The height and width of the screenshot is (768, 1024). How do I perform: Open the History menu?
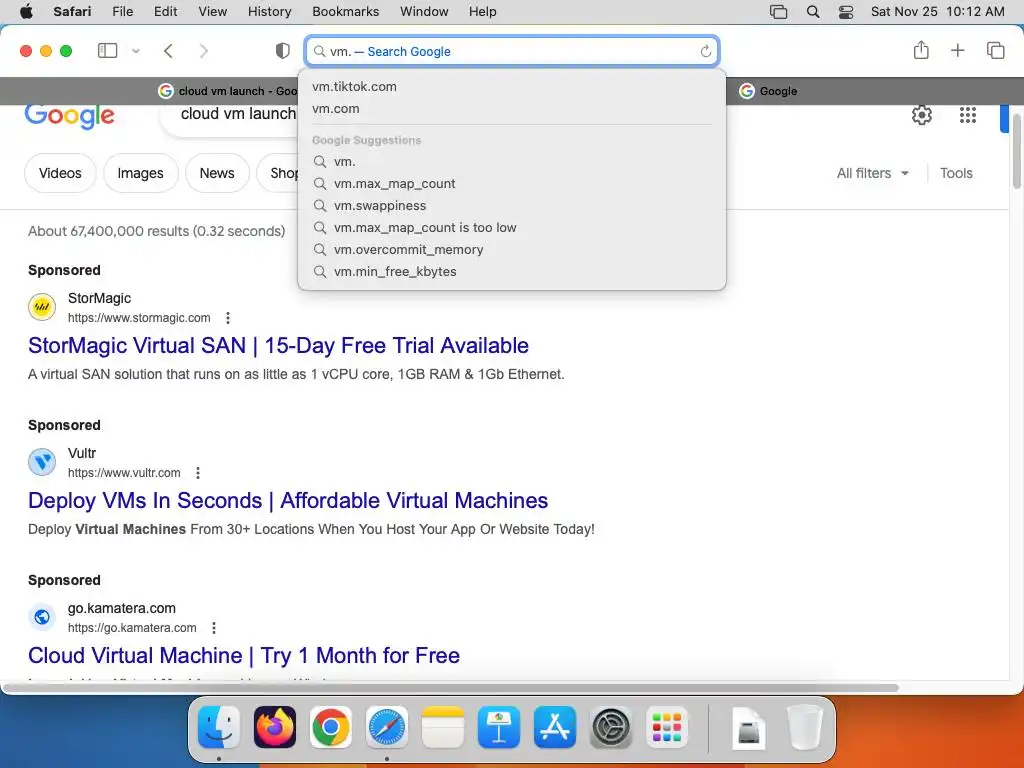pyautogui.click(x=269, y=11)
